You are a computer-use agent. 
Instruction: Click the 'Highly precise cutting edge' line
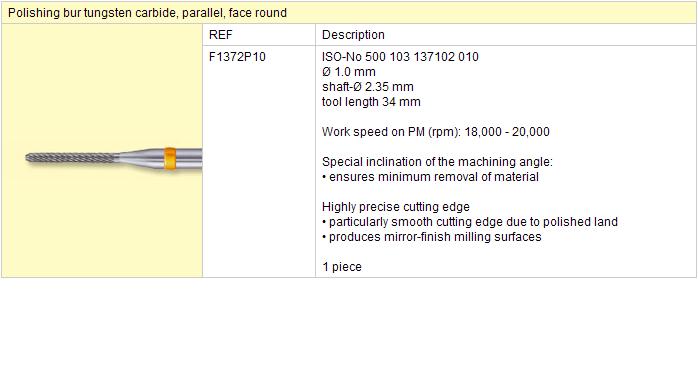coord(396,207)
